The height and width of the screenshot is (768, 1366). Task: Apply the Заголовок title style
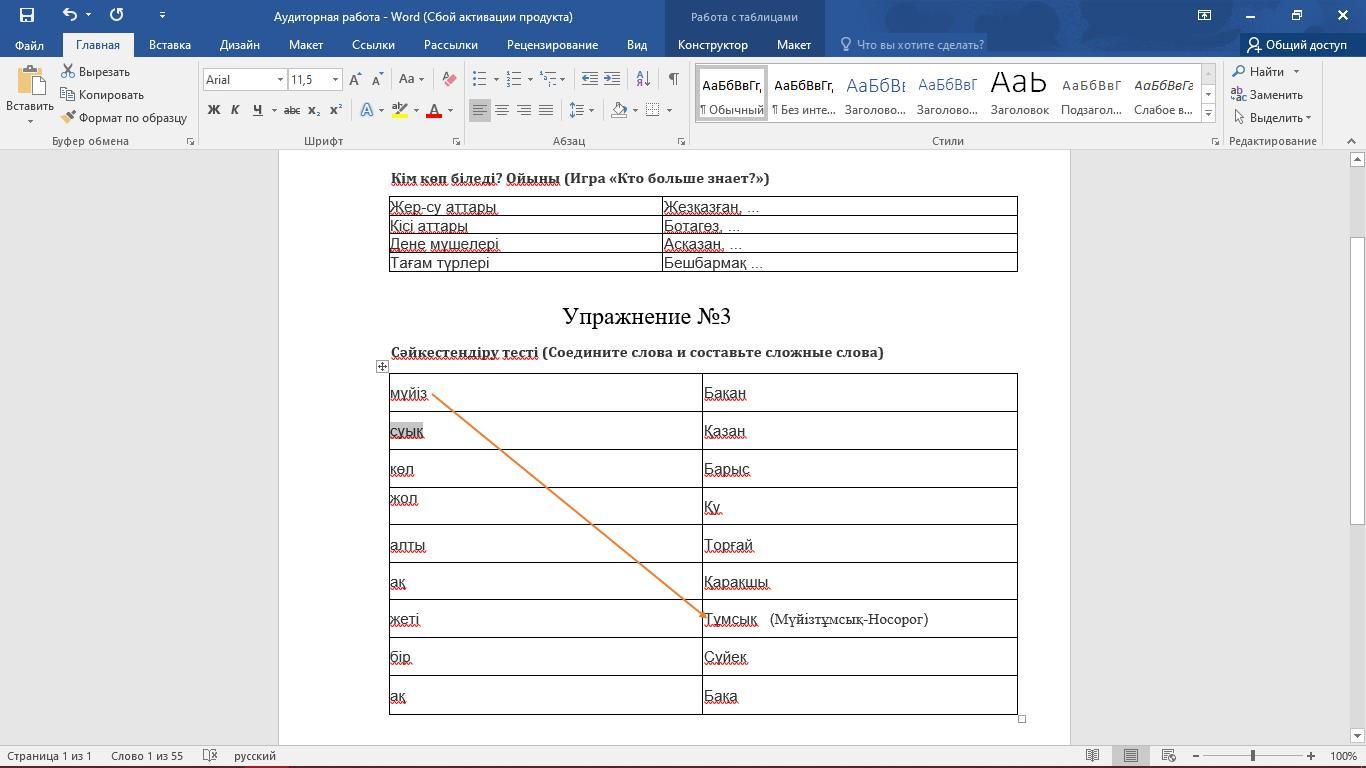tap(1019, 93)
